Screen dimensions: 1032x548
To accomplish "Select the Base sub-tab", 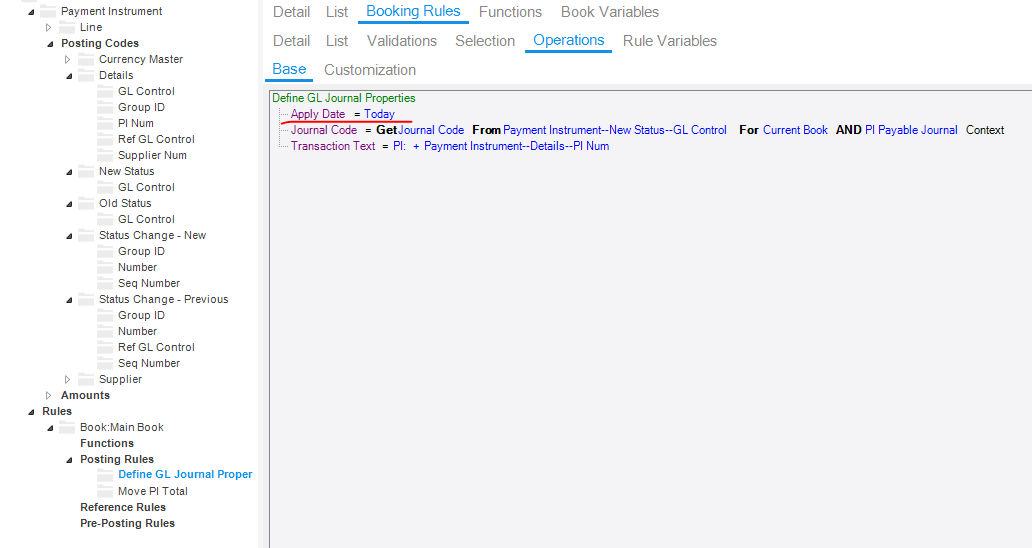I will pos(289,69).
